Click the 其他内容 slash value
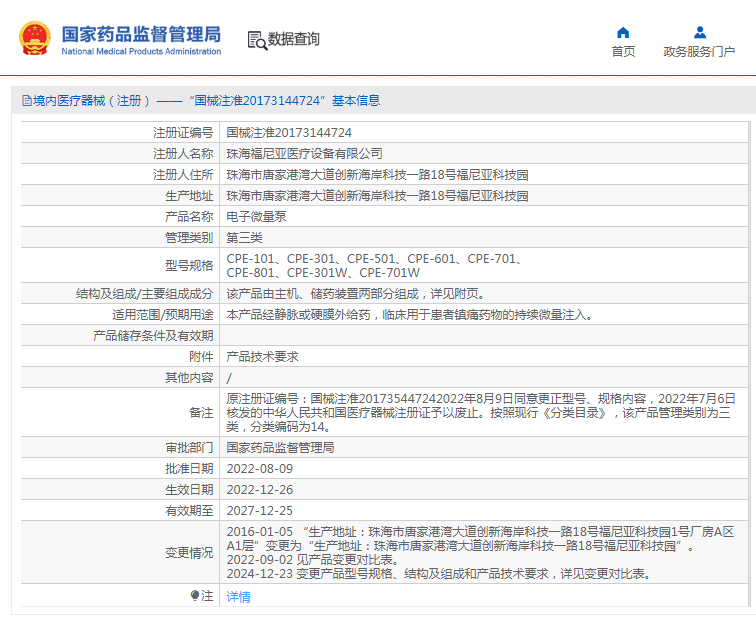This screenshot has width=756, height=624. (229, 378)
